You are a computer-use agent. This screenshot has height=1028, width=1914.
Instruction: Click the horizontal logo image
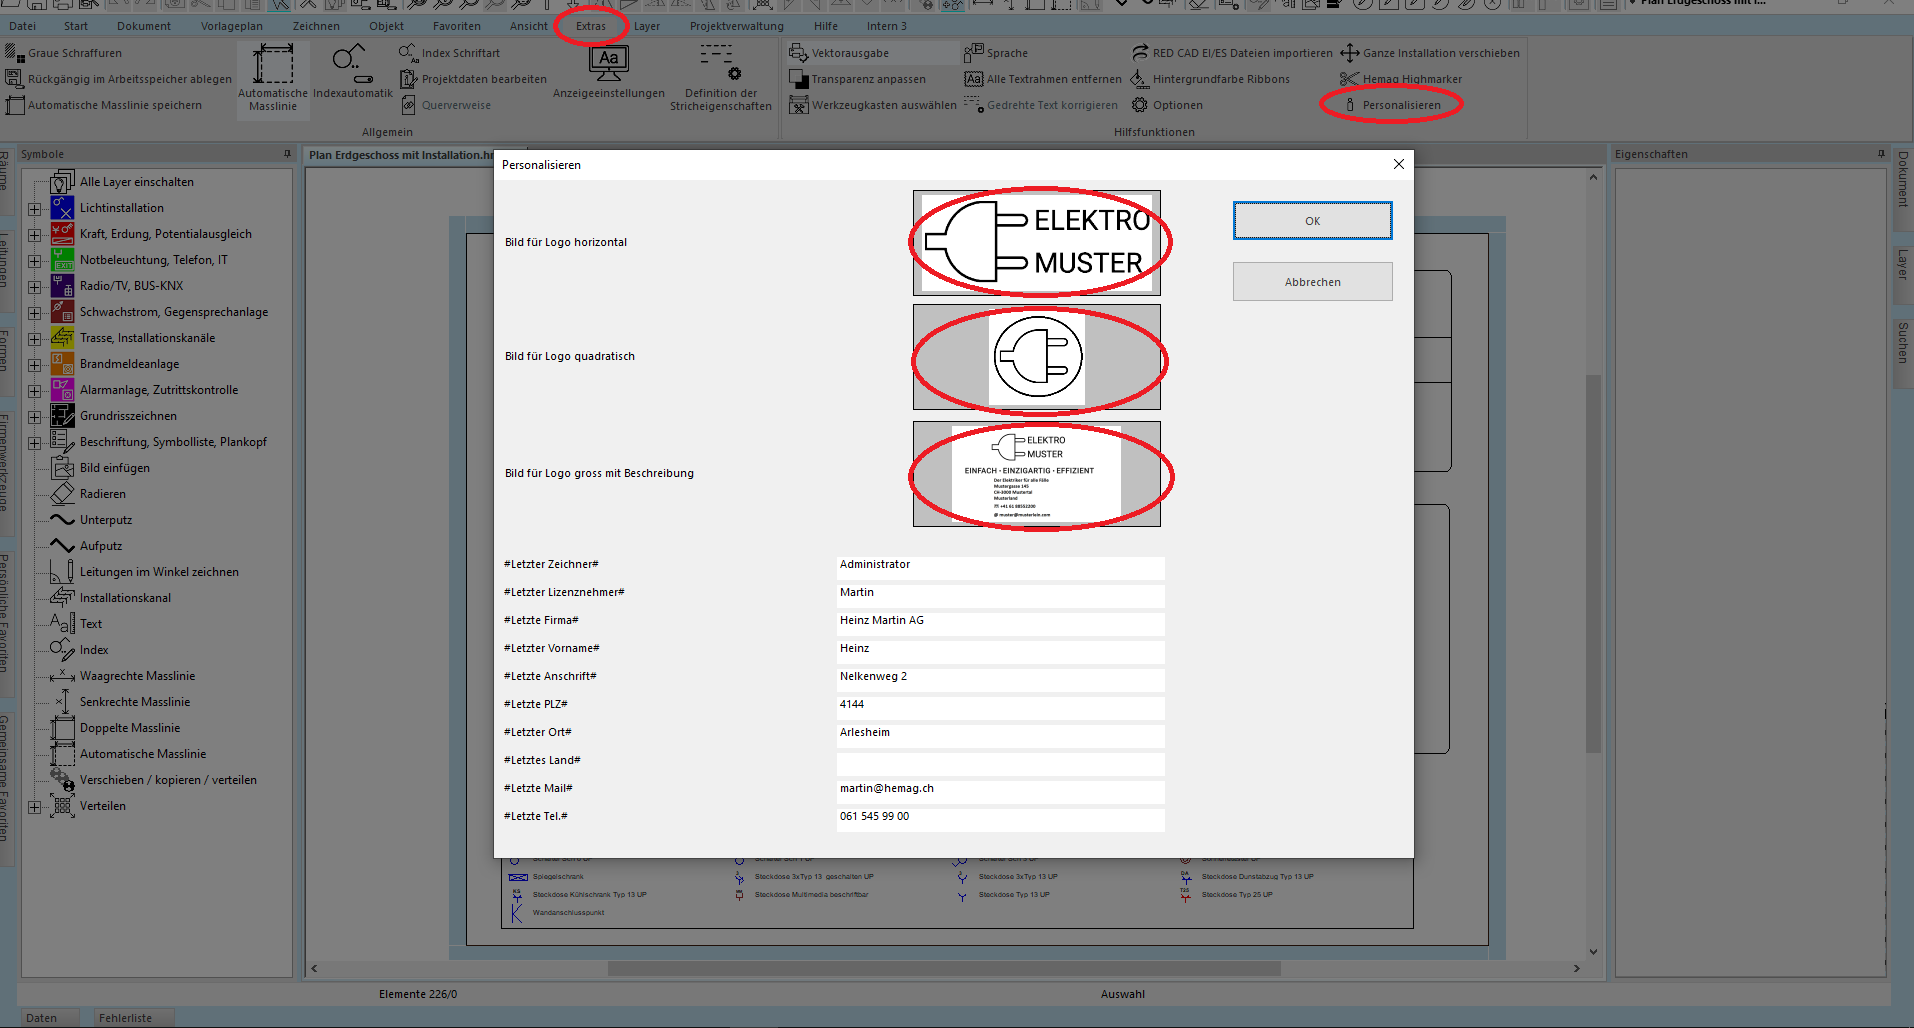(1037, 242)
